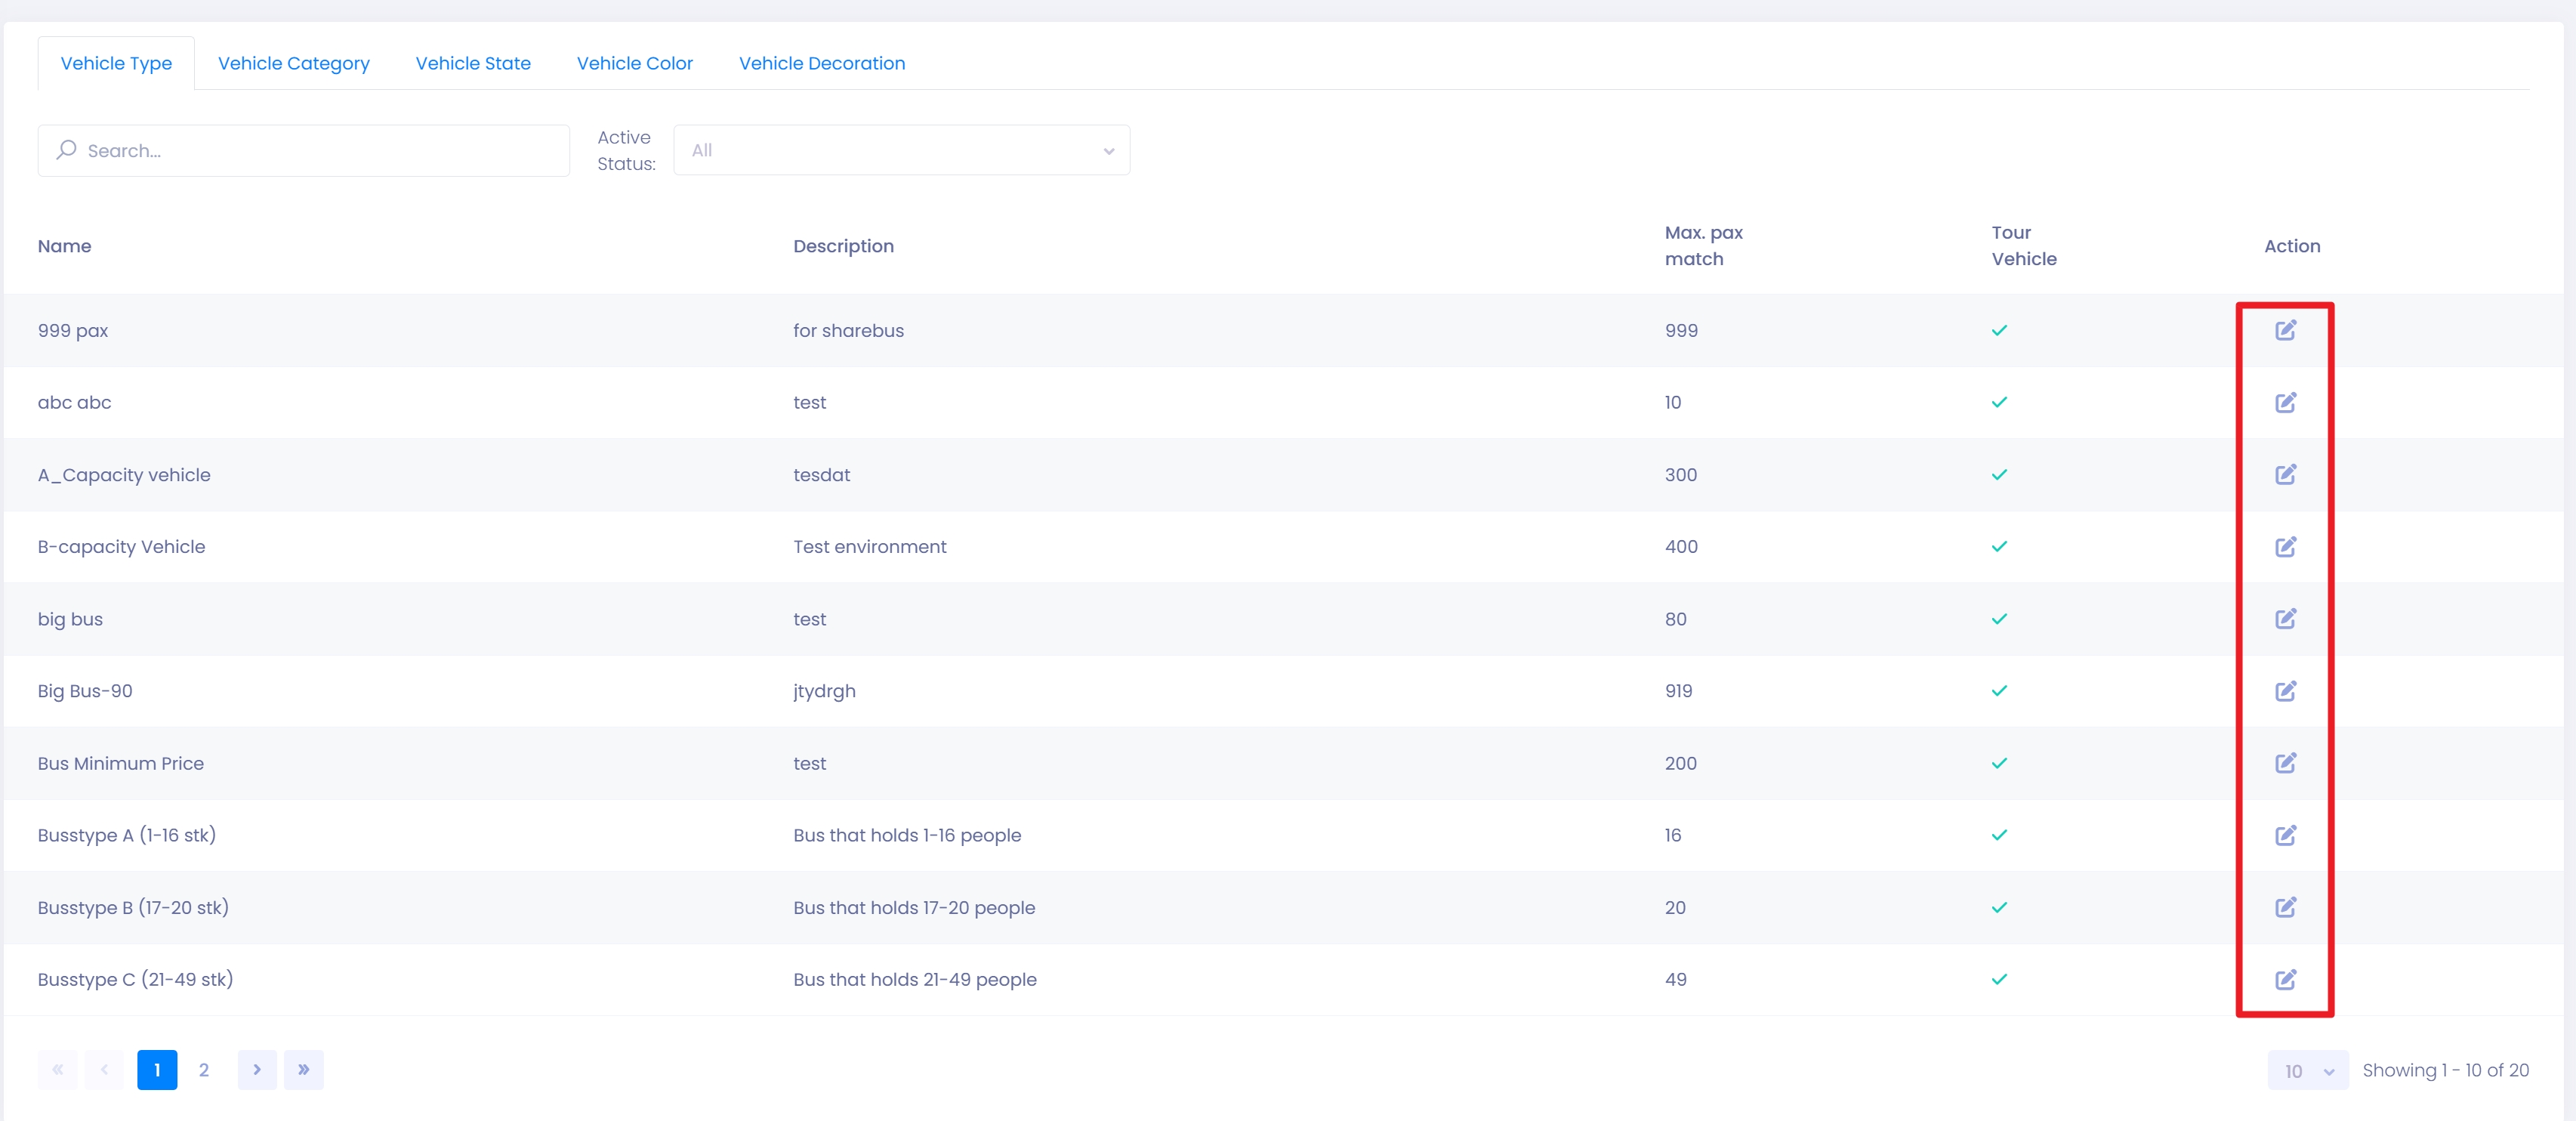This screenshot has height=1121, width=2576.
Task: Sort by Max. pax match header
Action: 1703,246
